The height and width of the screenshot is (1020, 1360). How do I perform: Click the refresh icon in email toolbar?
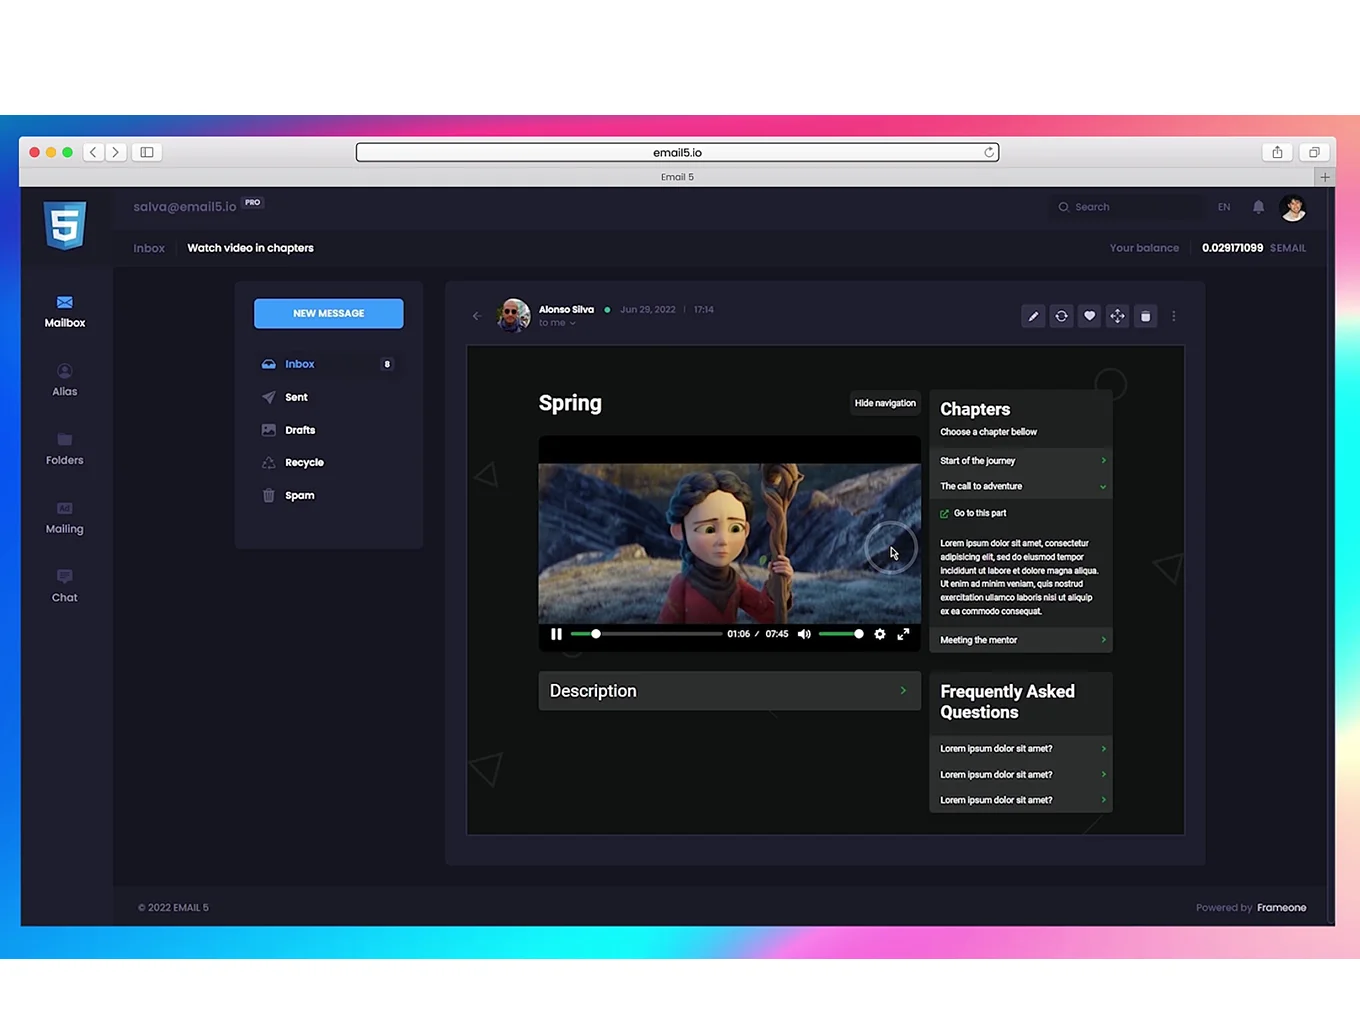pyautogui.click(x=1061, y=316)
